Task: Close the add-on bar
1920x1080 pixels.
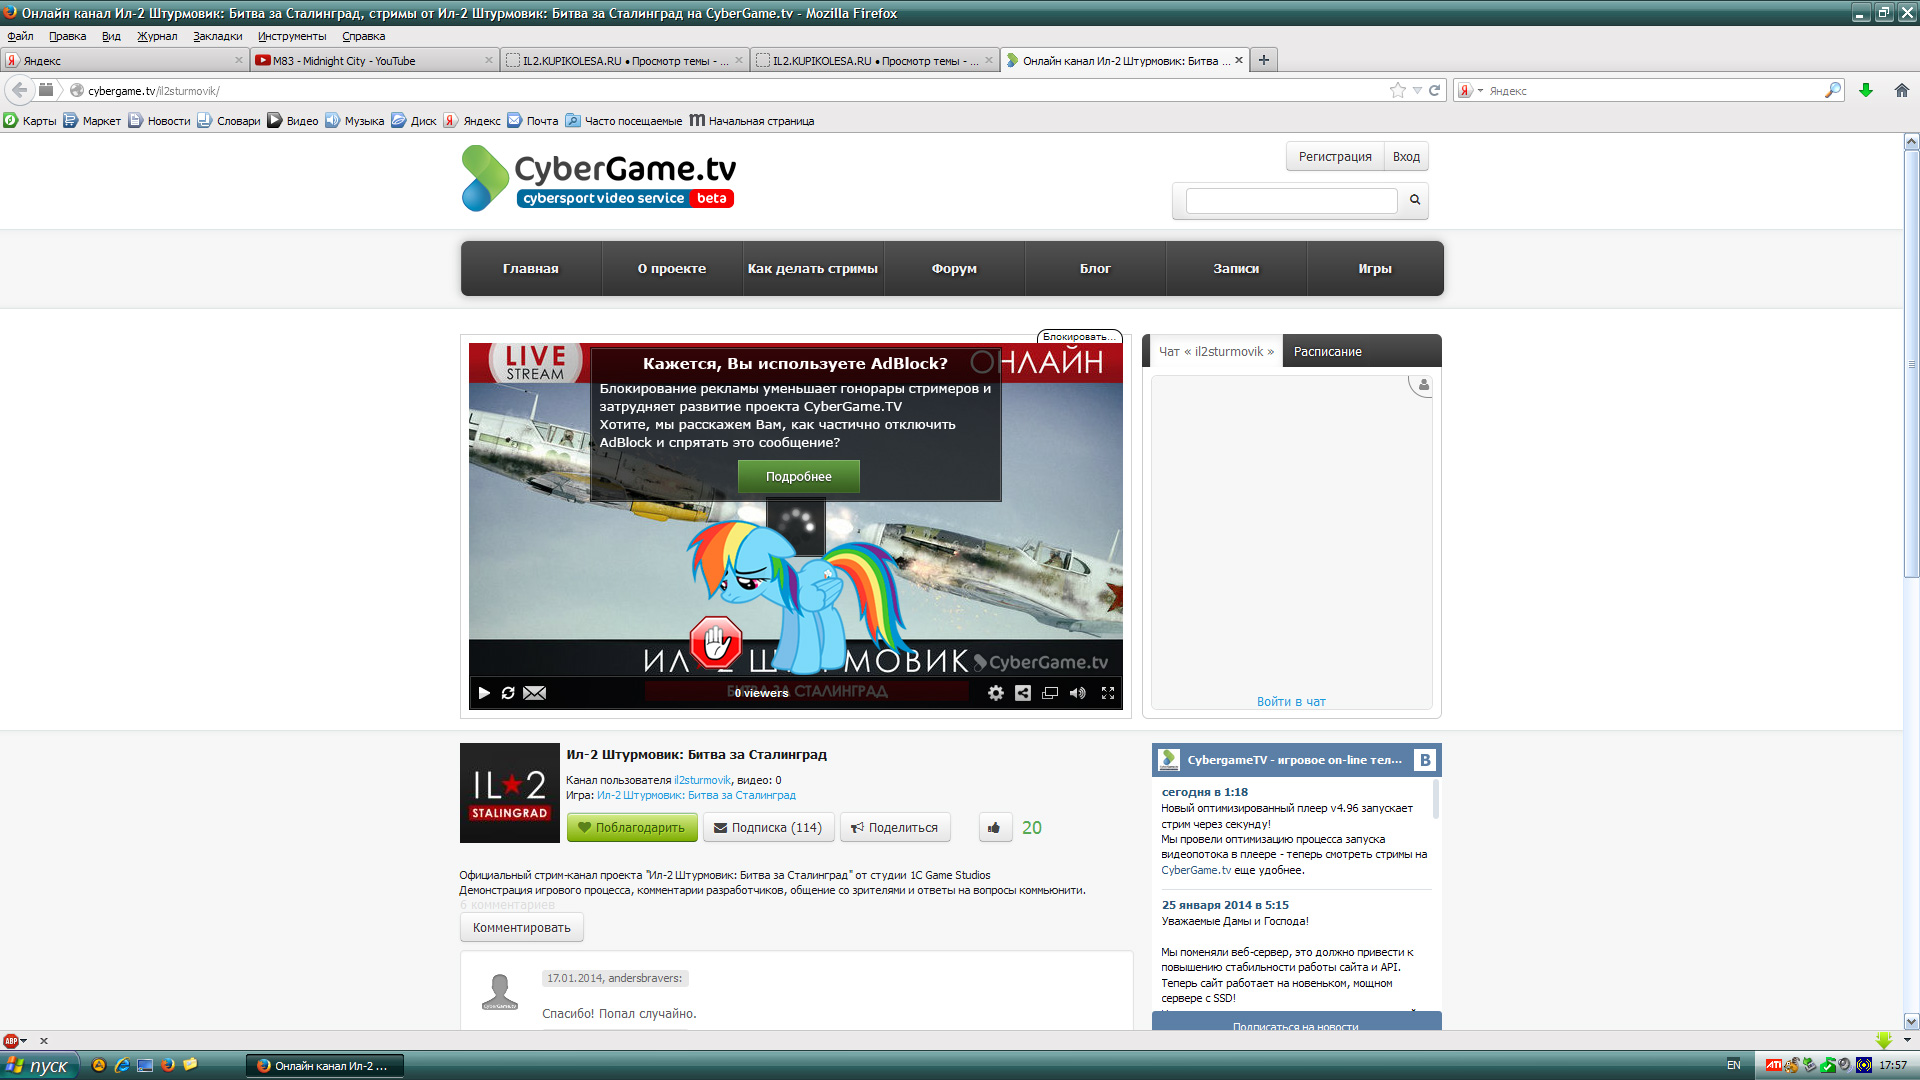Action: [x=44, y=1041]
